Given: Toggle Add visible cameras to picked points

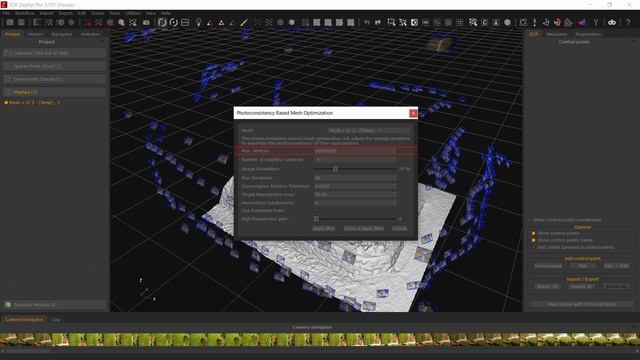Looking at the screenshot, I should [533, 247].
